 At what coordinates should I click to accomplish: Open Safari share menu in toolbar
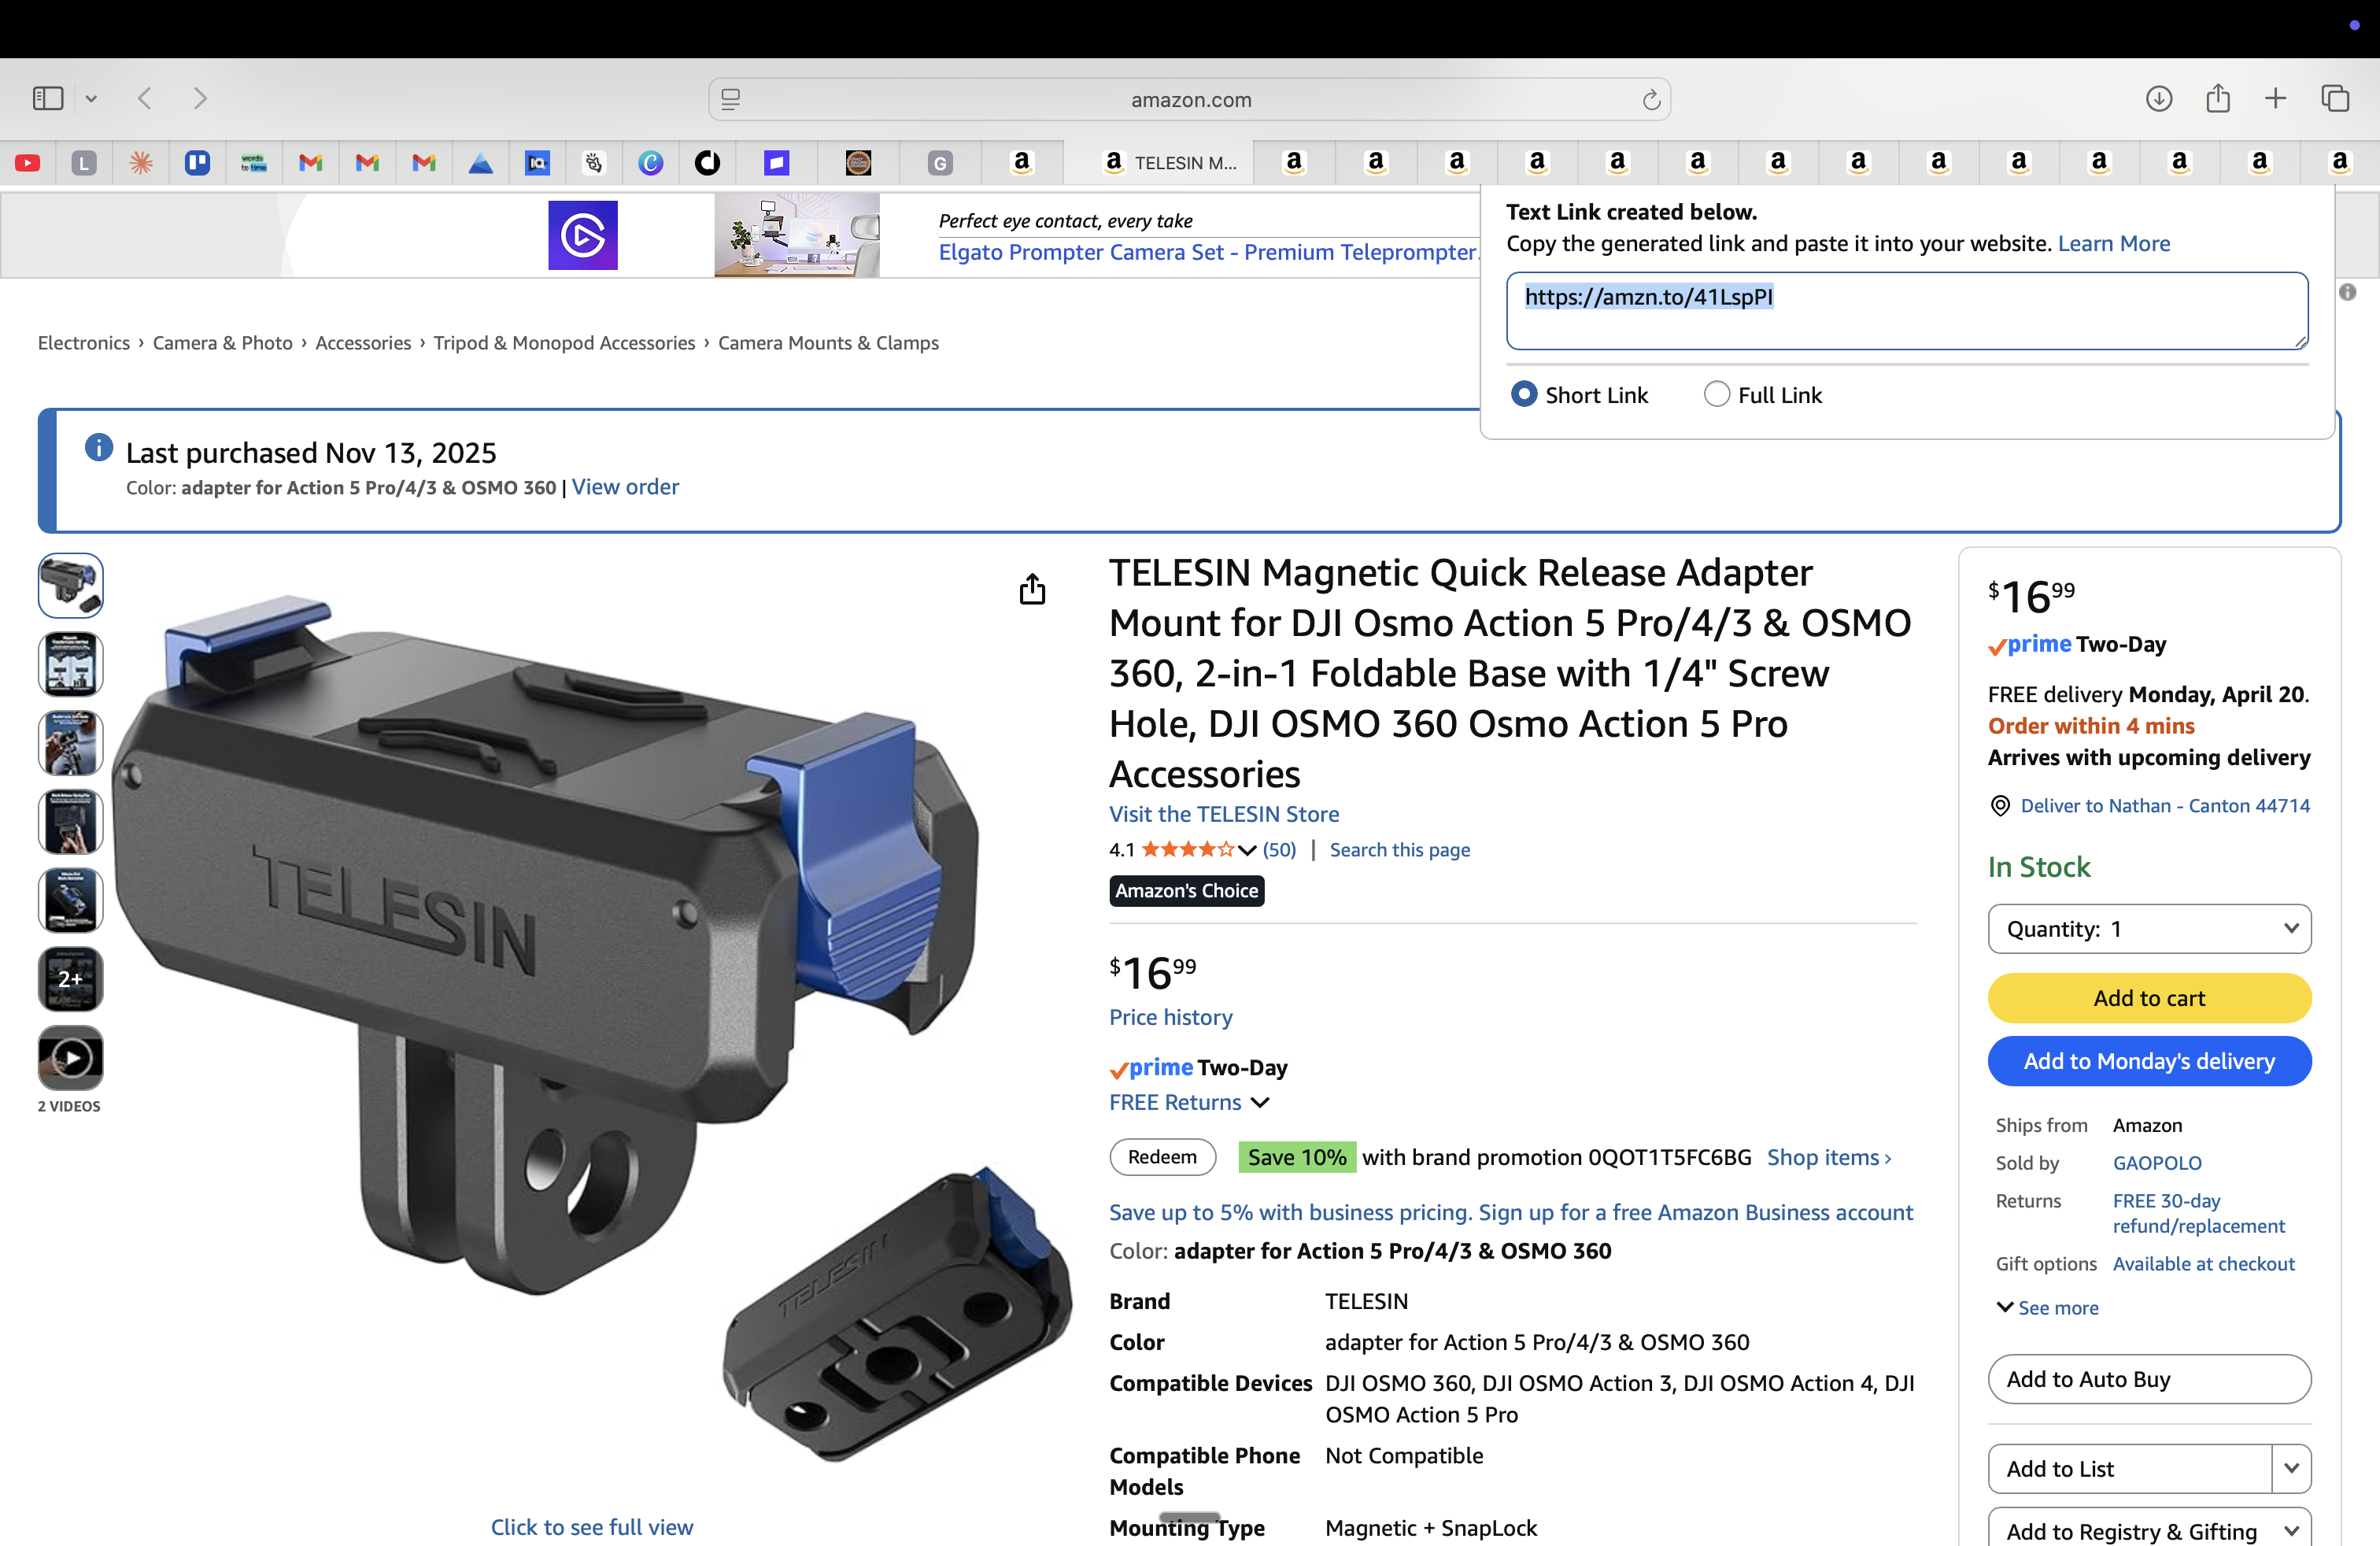pyautogui.click(x=2218, y=97)
